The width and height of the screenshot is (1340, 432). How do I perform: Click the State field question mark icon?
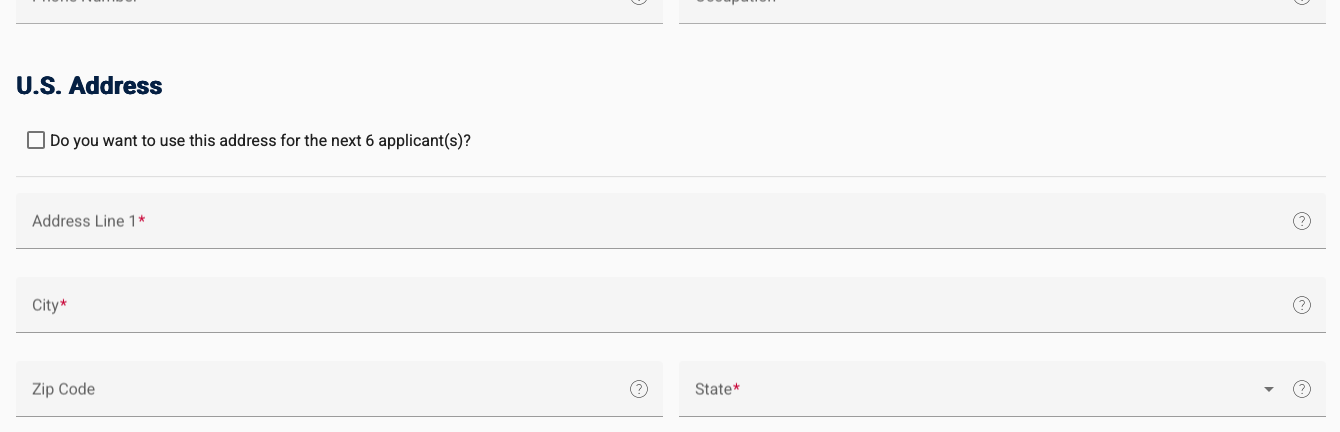click(1301, 389)
